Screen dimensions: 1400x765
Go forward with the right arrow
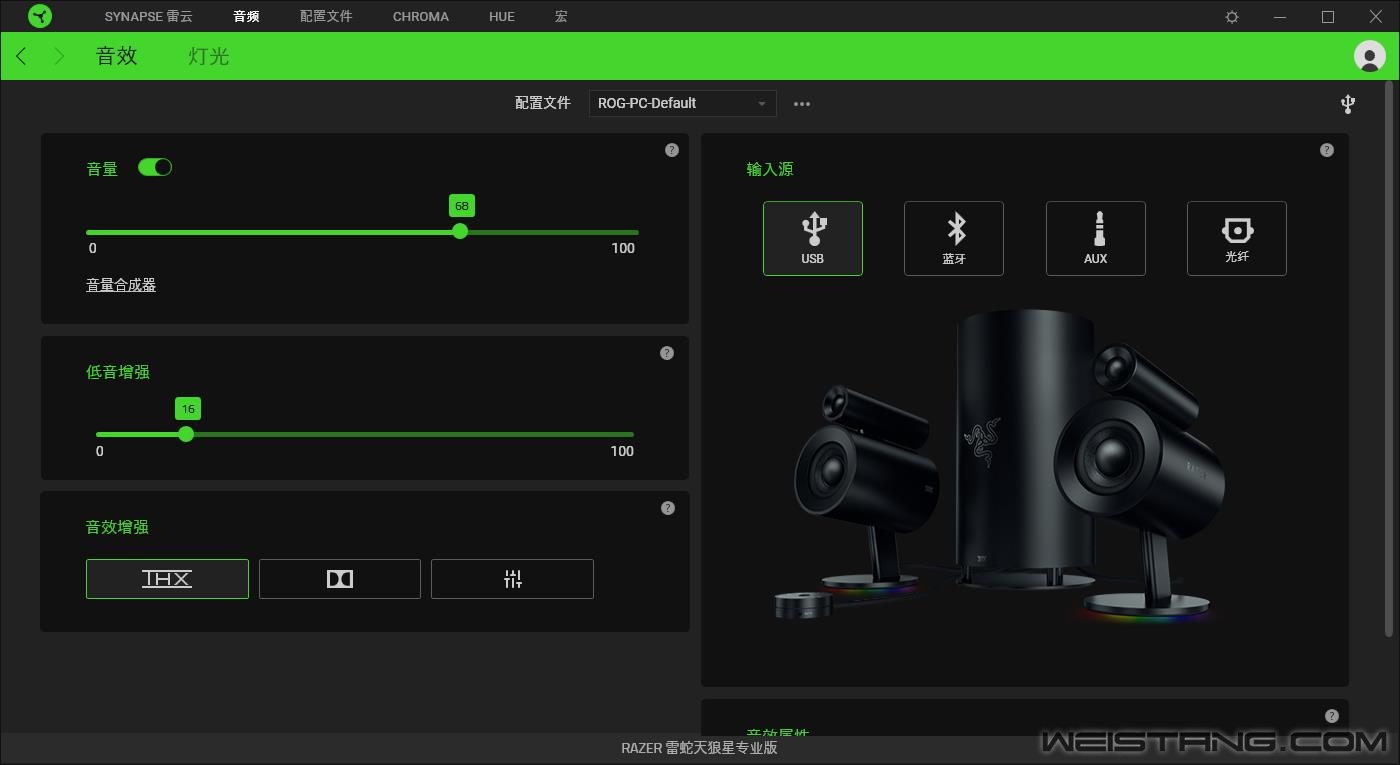(59, 56)
